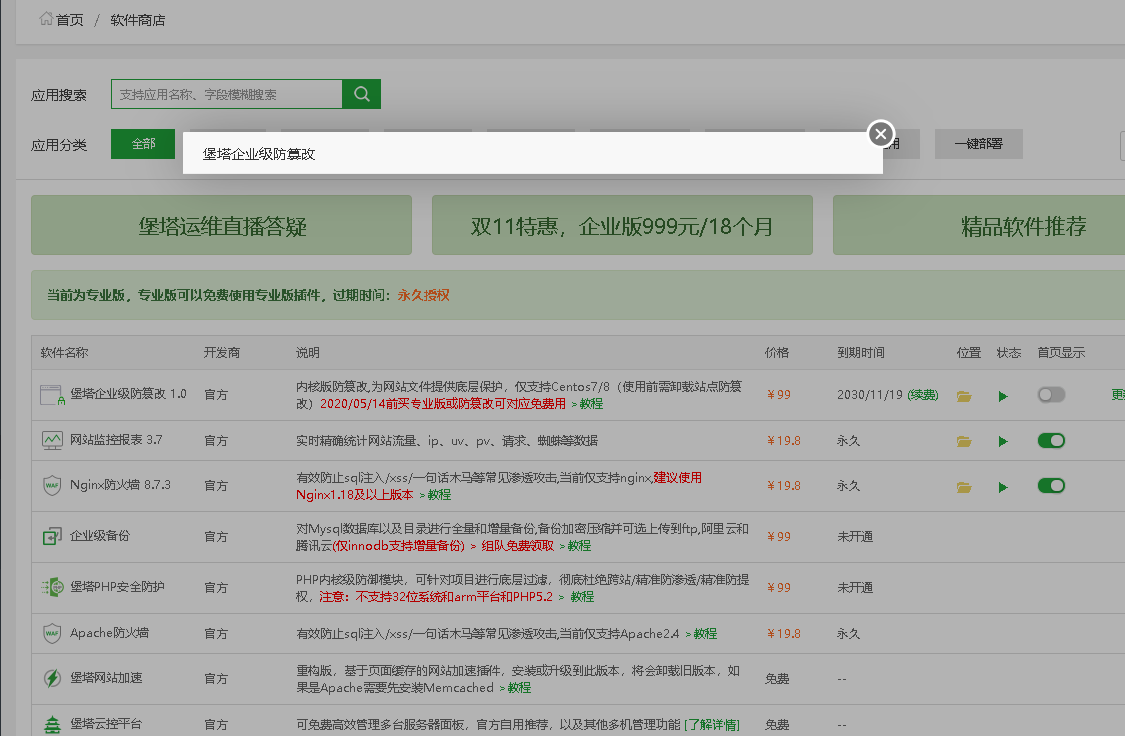Click the 堡塔PHP安全防护 row icon

(x=52, y=587)
